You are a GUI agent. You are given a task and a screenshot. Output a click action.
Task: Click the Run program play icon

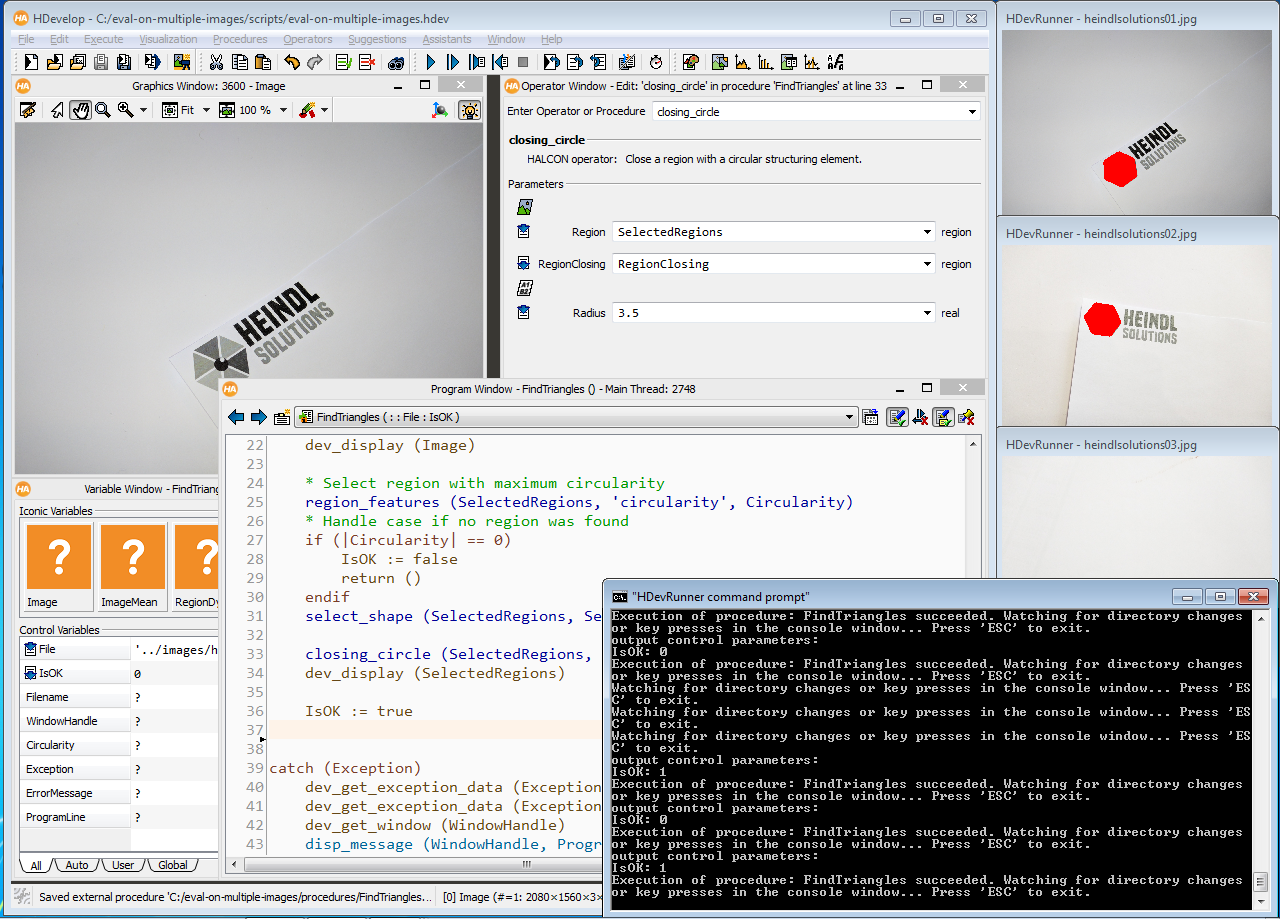pyautogui.click(x=431, y=62)
